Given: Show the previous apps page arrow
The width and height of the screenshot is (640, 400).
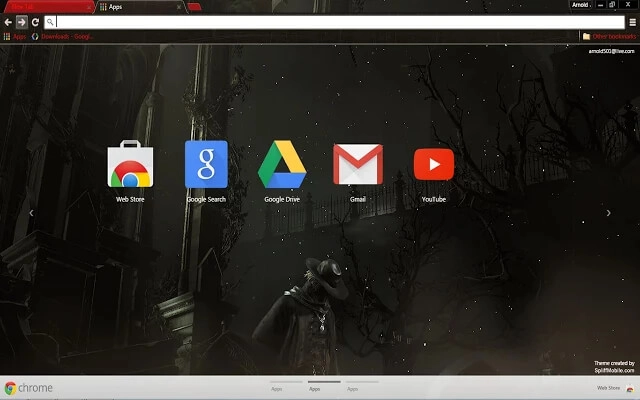Looking at the screenshot, I should point(31,213).
